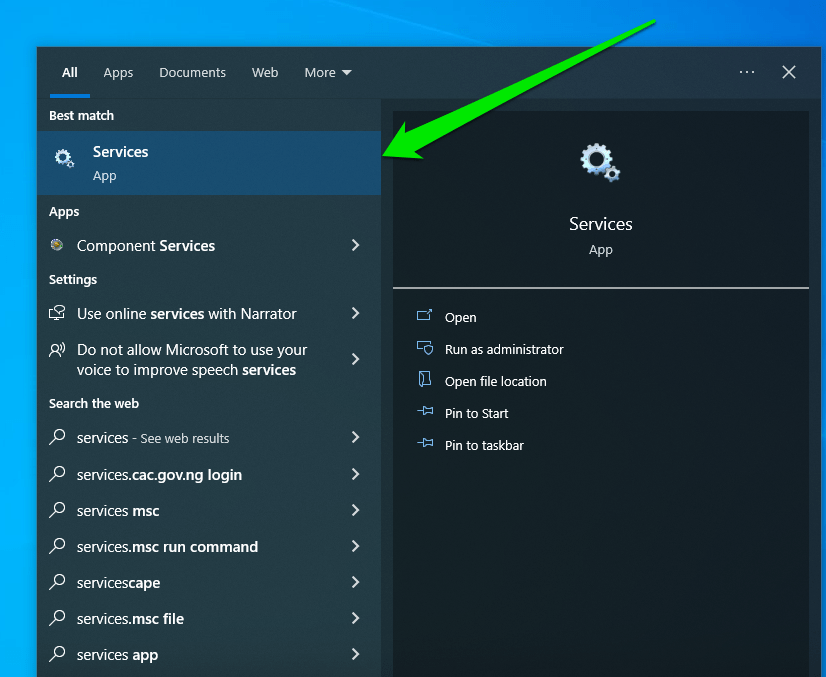
Task: Click the Services gear icon in Best match
Action: click(x=64, y=158)
